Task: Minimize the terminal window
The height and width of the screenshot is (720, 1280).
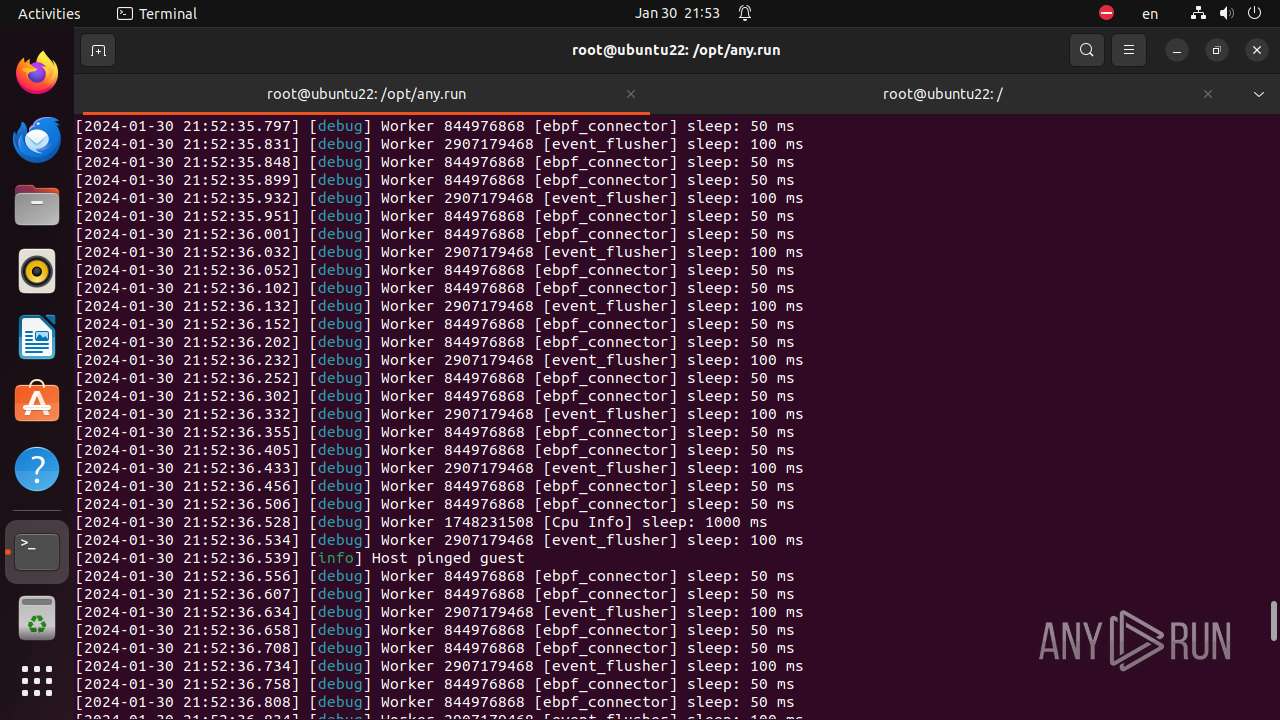Action: (1177, 50)
